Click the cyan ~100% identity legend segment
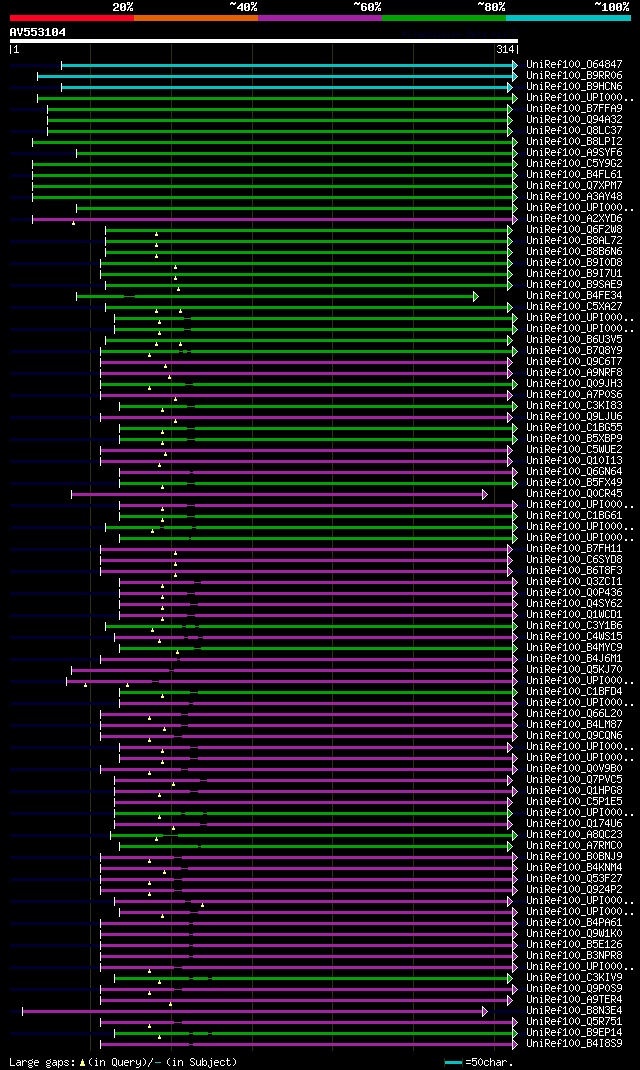Image resolution: width=640 pixels, height=1070 pixels. coord(568,18)
